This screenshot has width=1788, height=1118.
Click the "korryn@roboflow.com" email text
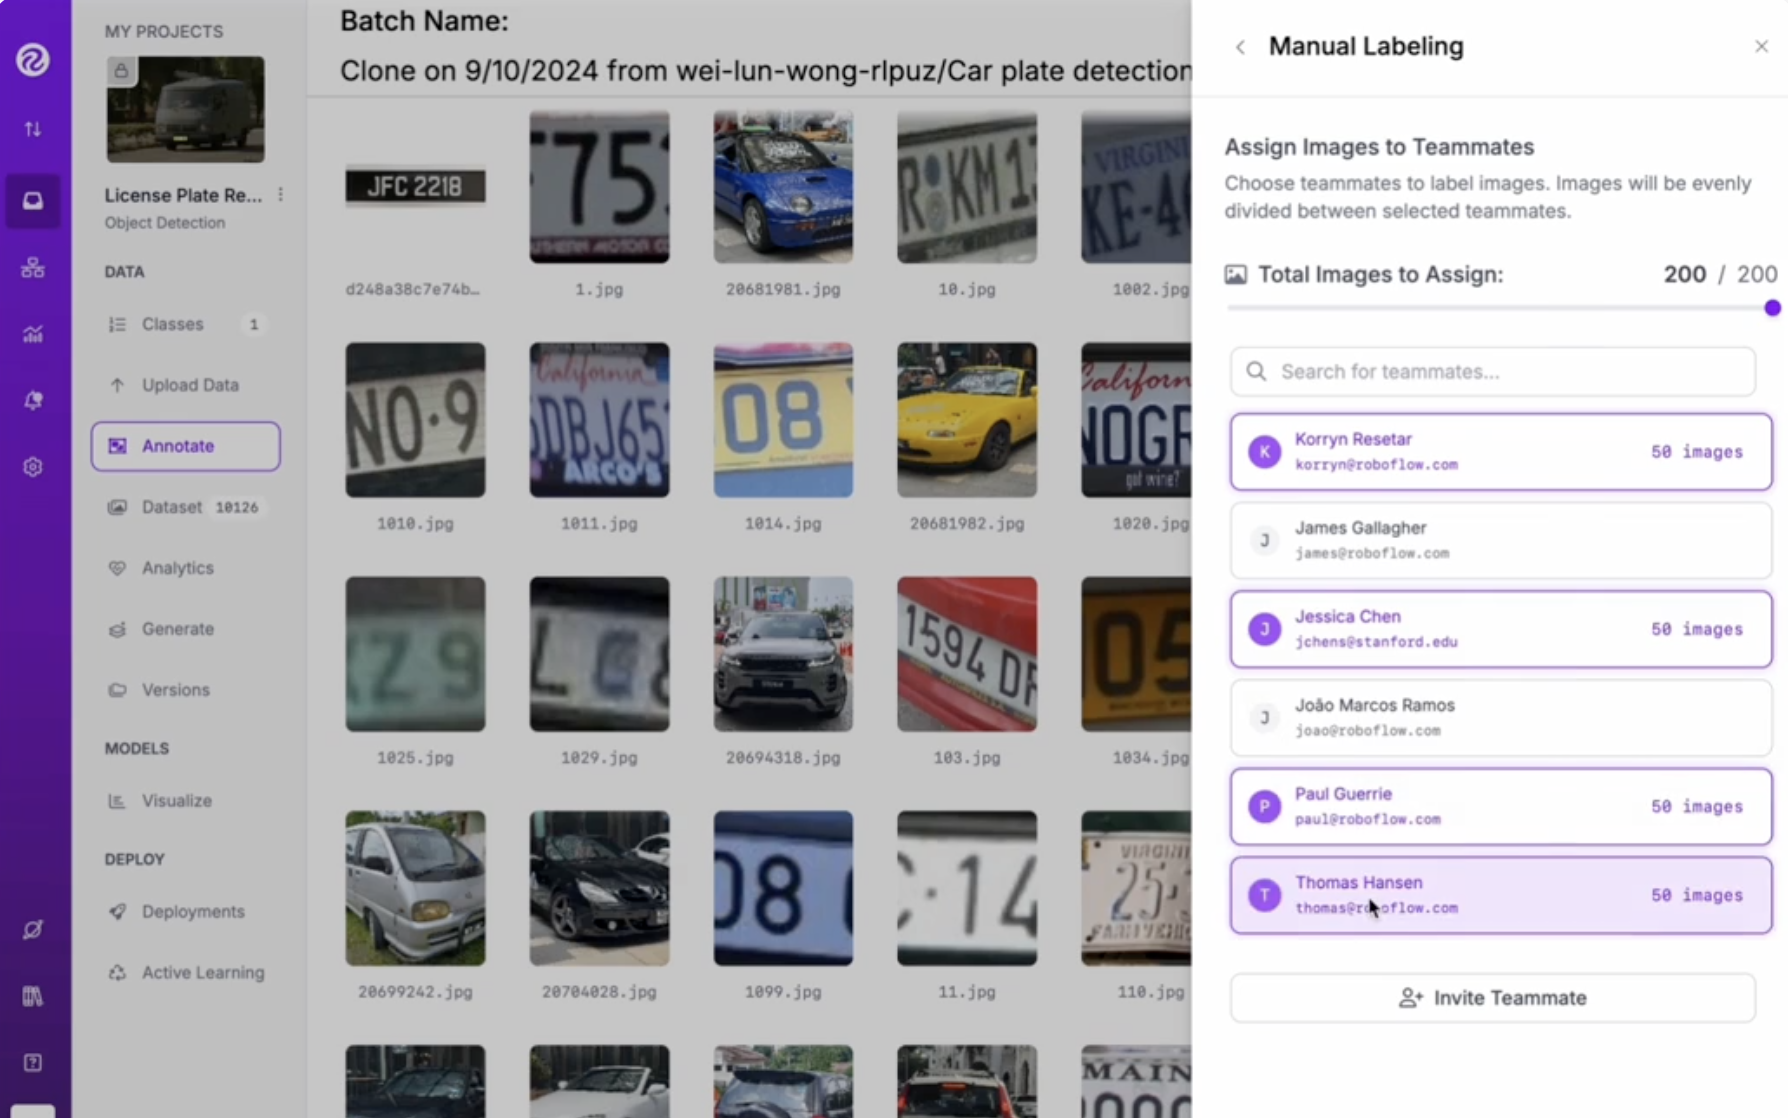pos(1376,464)
